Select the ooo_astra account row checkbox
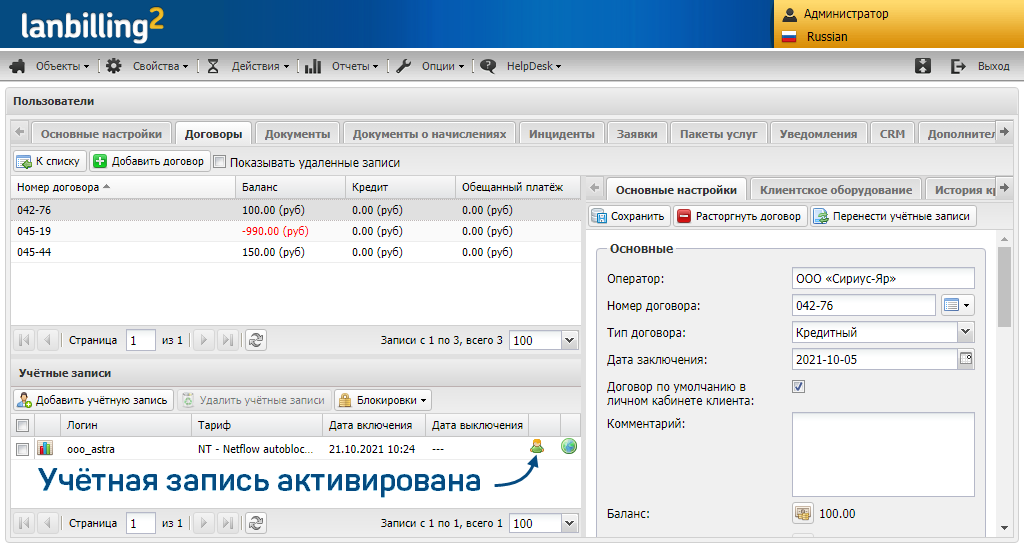 point(23,449)
